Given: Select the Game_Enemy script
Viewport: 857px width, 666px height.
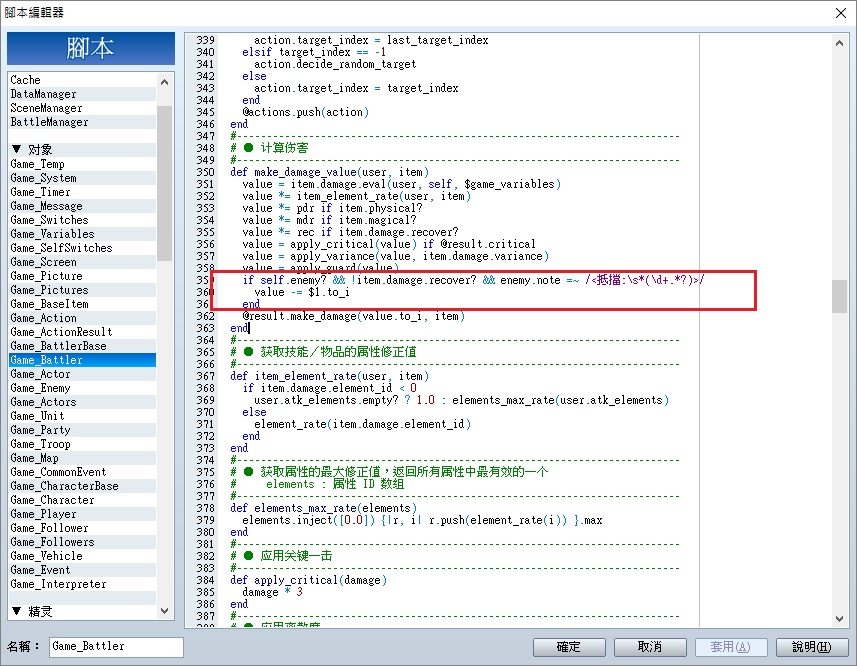Looking at the screenshot, I should click(83, 388).
